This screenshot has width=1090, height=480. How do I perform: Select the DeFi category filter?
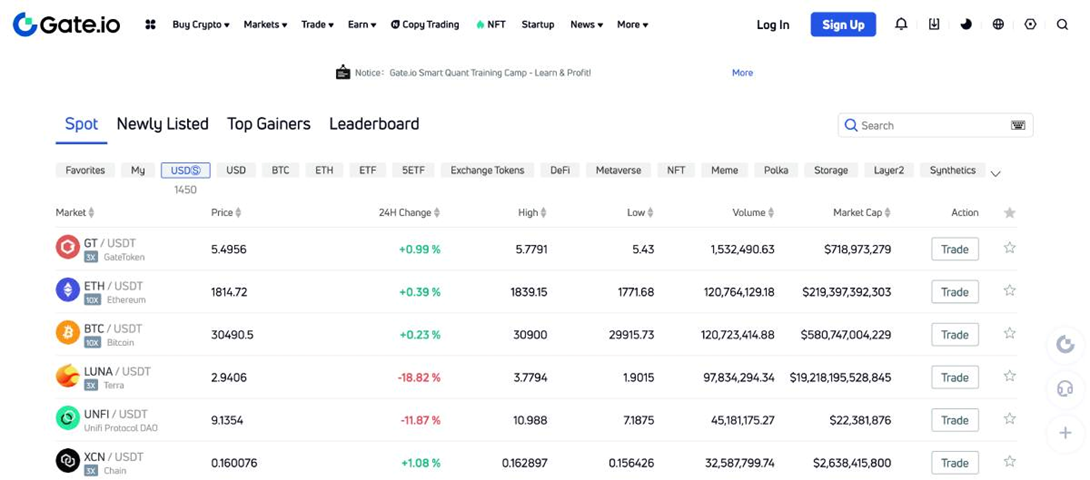click(560, 170)
